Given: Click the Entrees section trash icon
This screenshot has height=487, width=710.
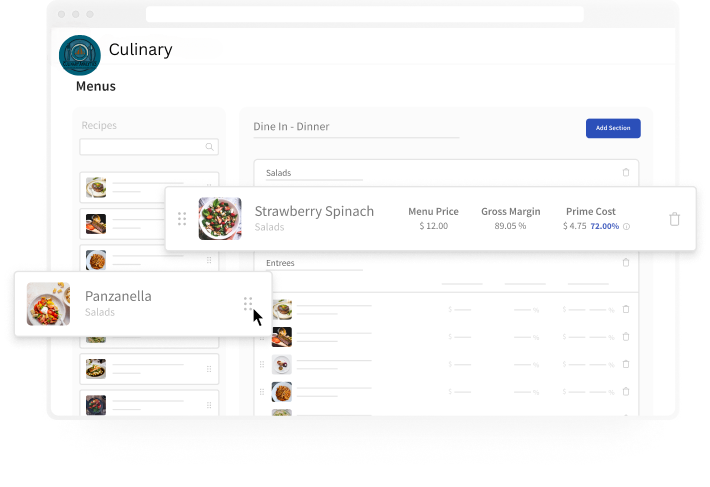Looking at the screenshot, I should [626, 263].
